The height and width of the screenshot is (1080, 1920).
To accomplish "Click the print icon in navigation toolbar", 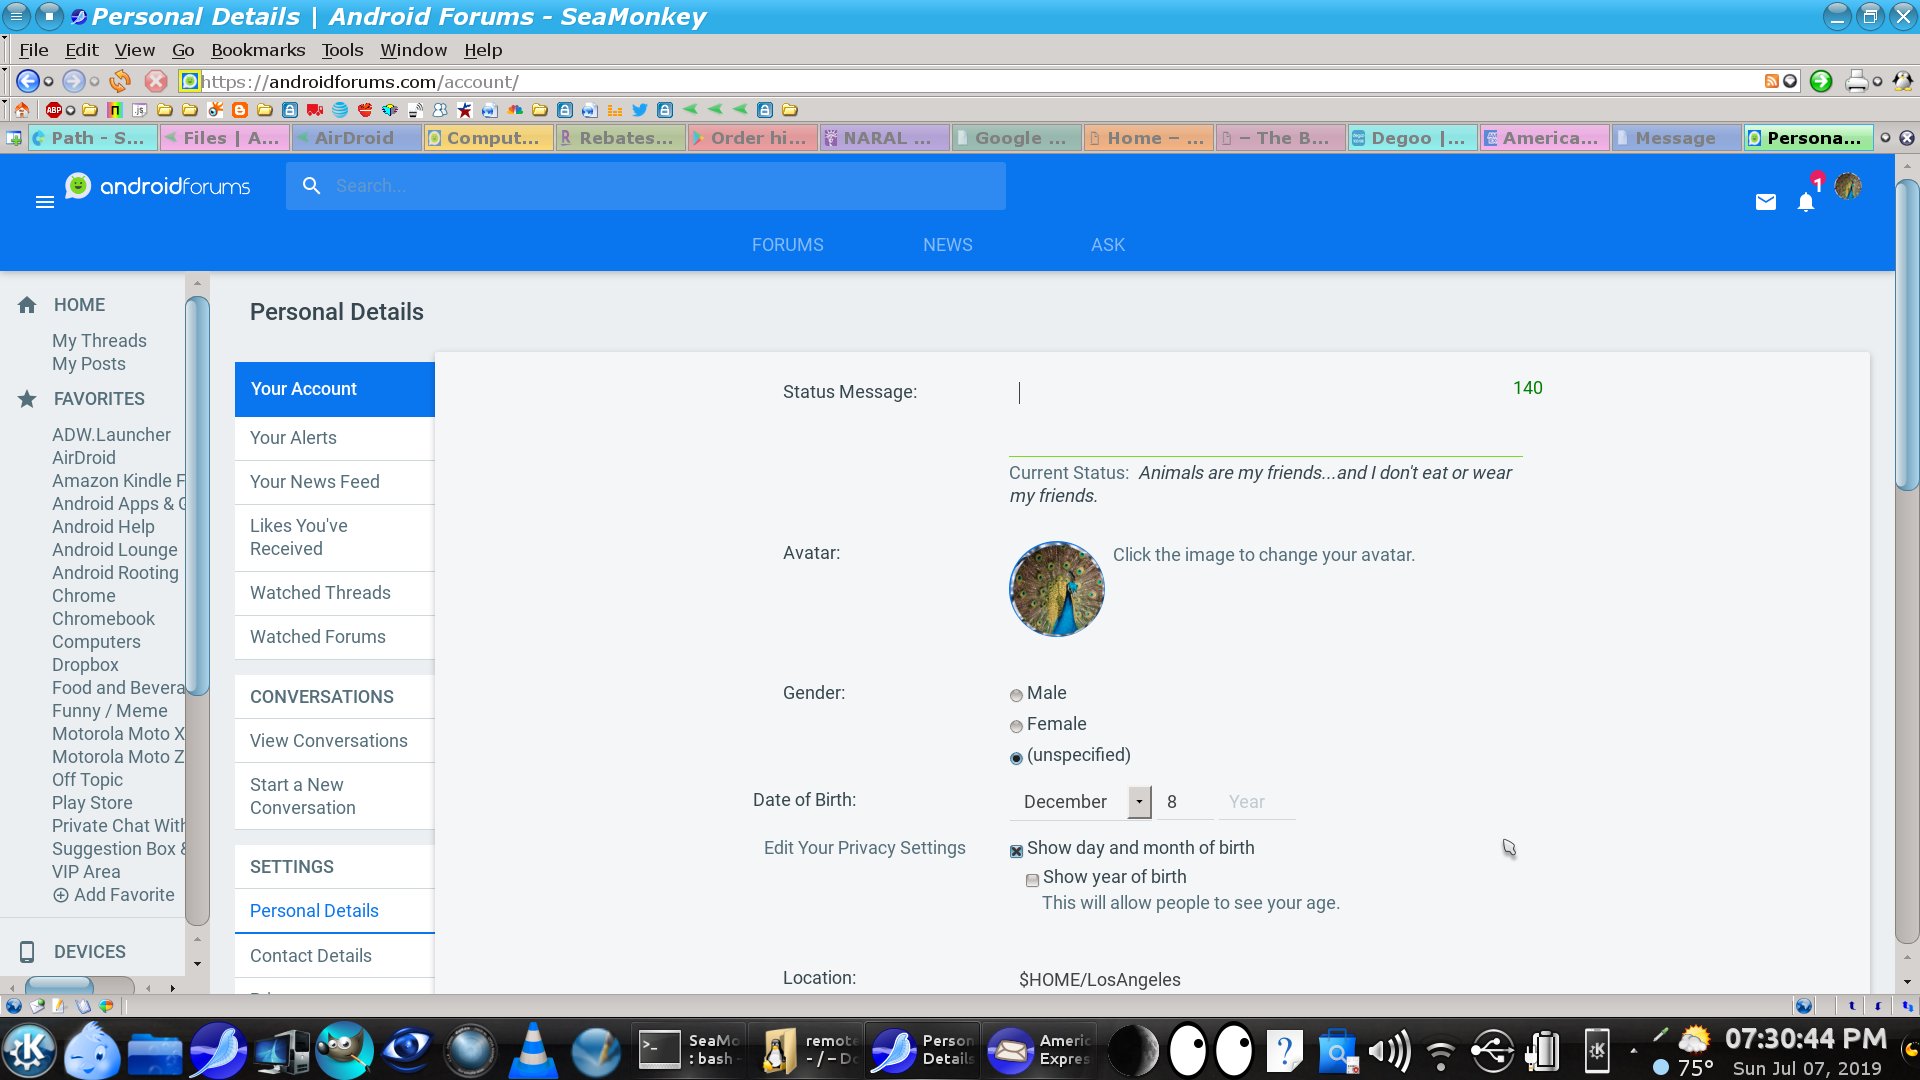I will coord(1856,81).
